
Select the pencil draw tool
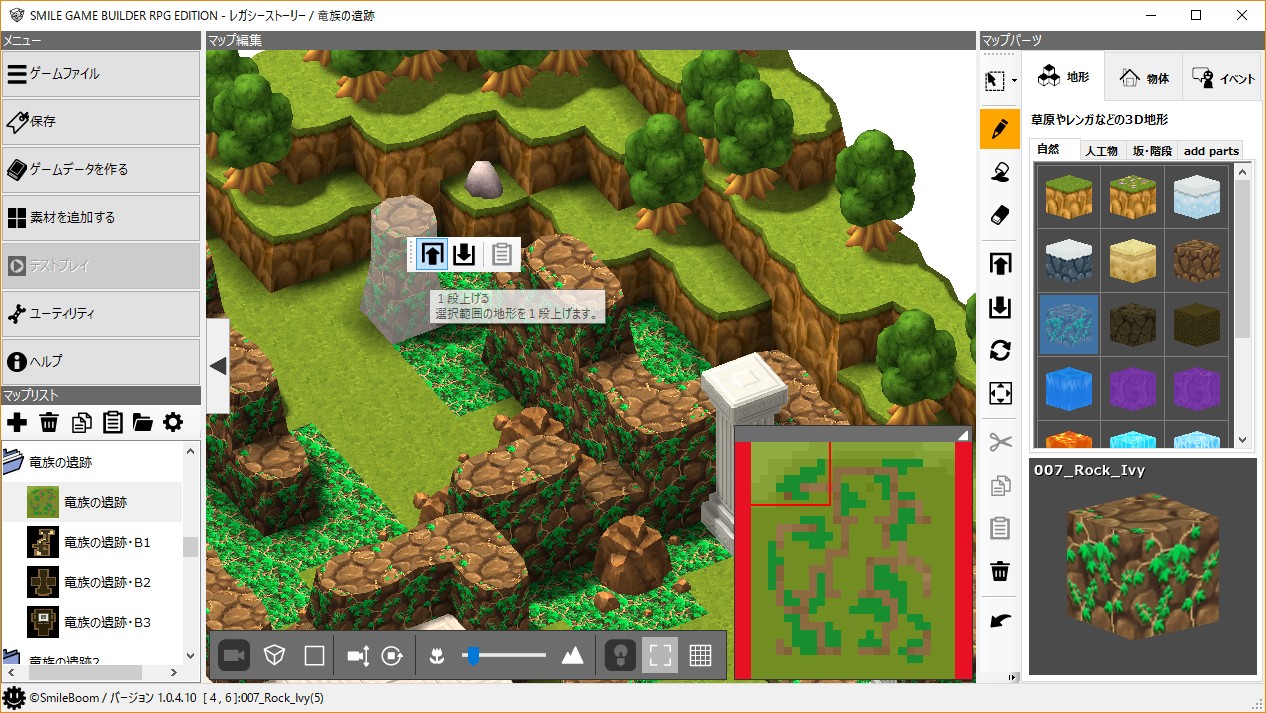point(999,129)
